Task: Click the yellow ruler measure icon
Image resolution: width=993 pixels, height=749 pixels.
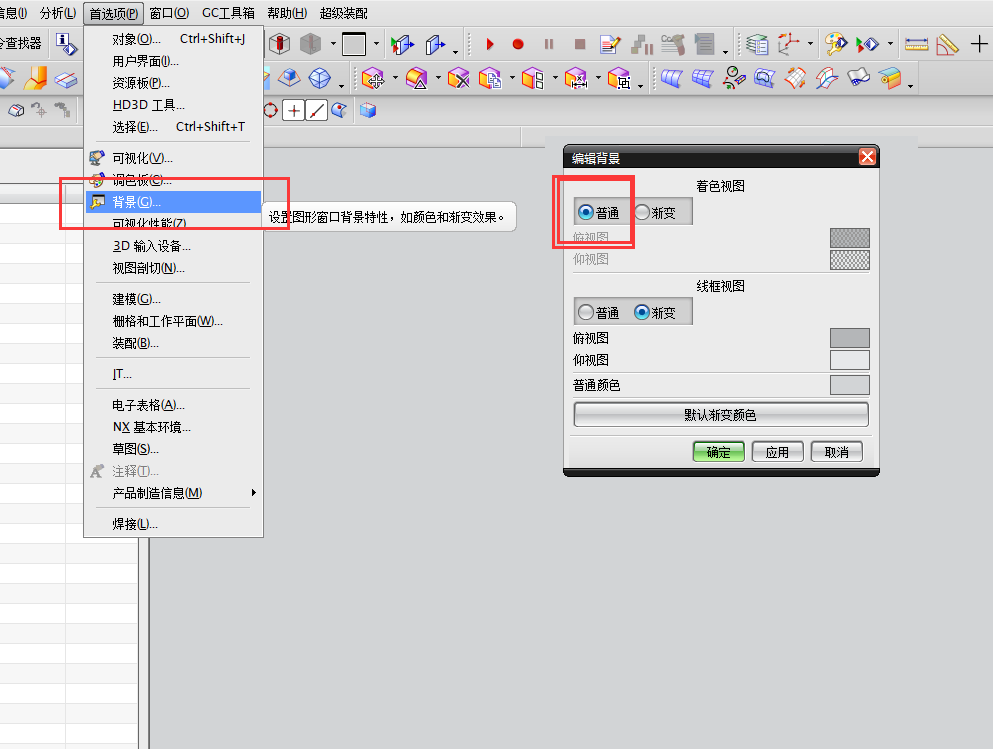Action: (916, 44)
